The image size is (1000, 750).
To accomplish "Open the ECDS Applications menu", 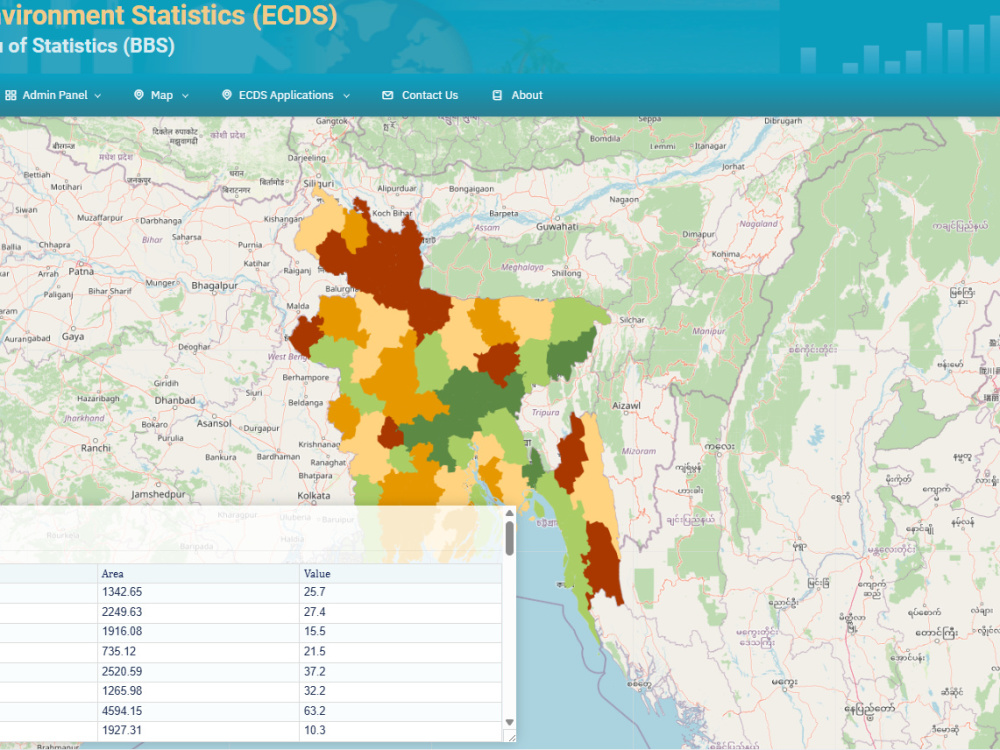I will coord(286,95).
